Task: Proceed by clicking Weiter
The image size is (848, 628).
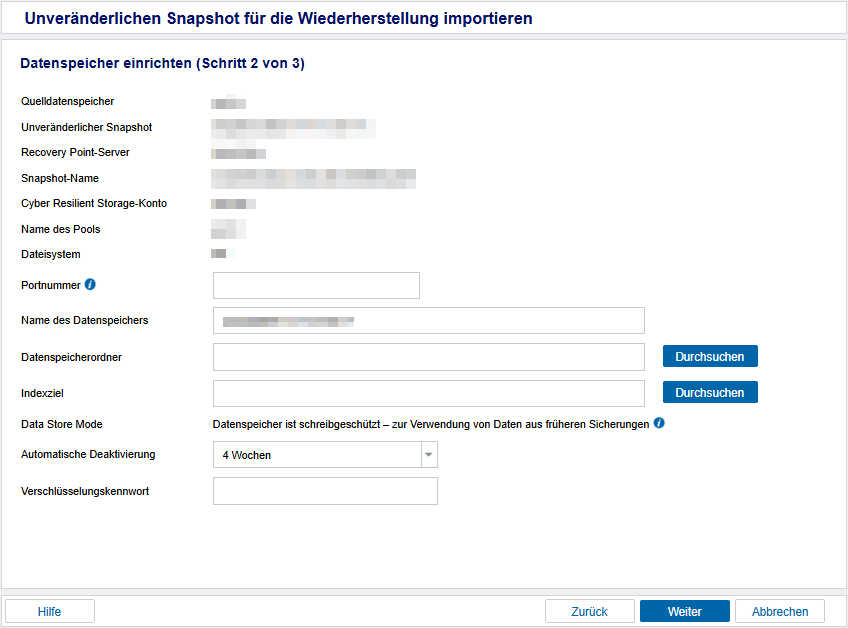Action: 684,611
